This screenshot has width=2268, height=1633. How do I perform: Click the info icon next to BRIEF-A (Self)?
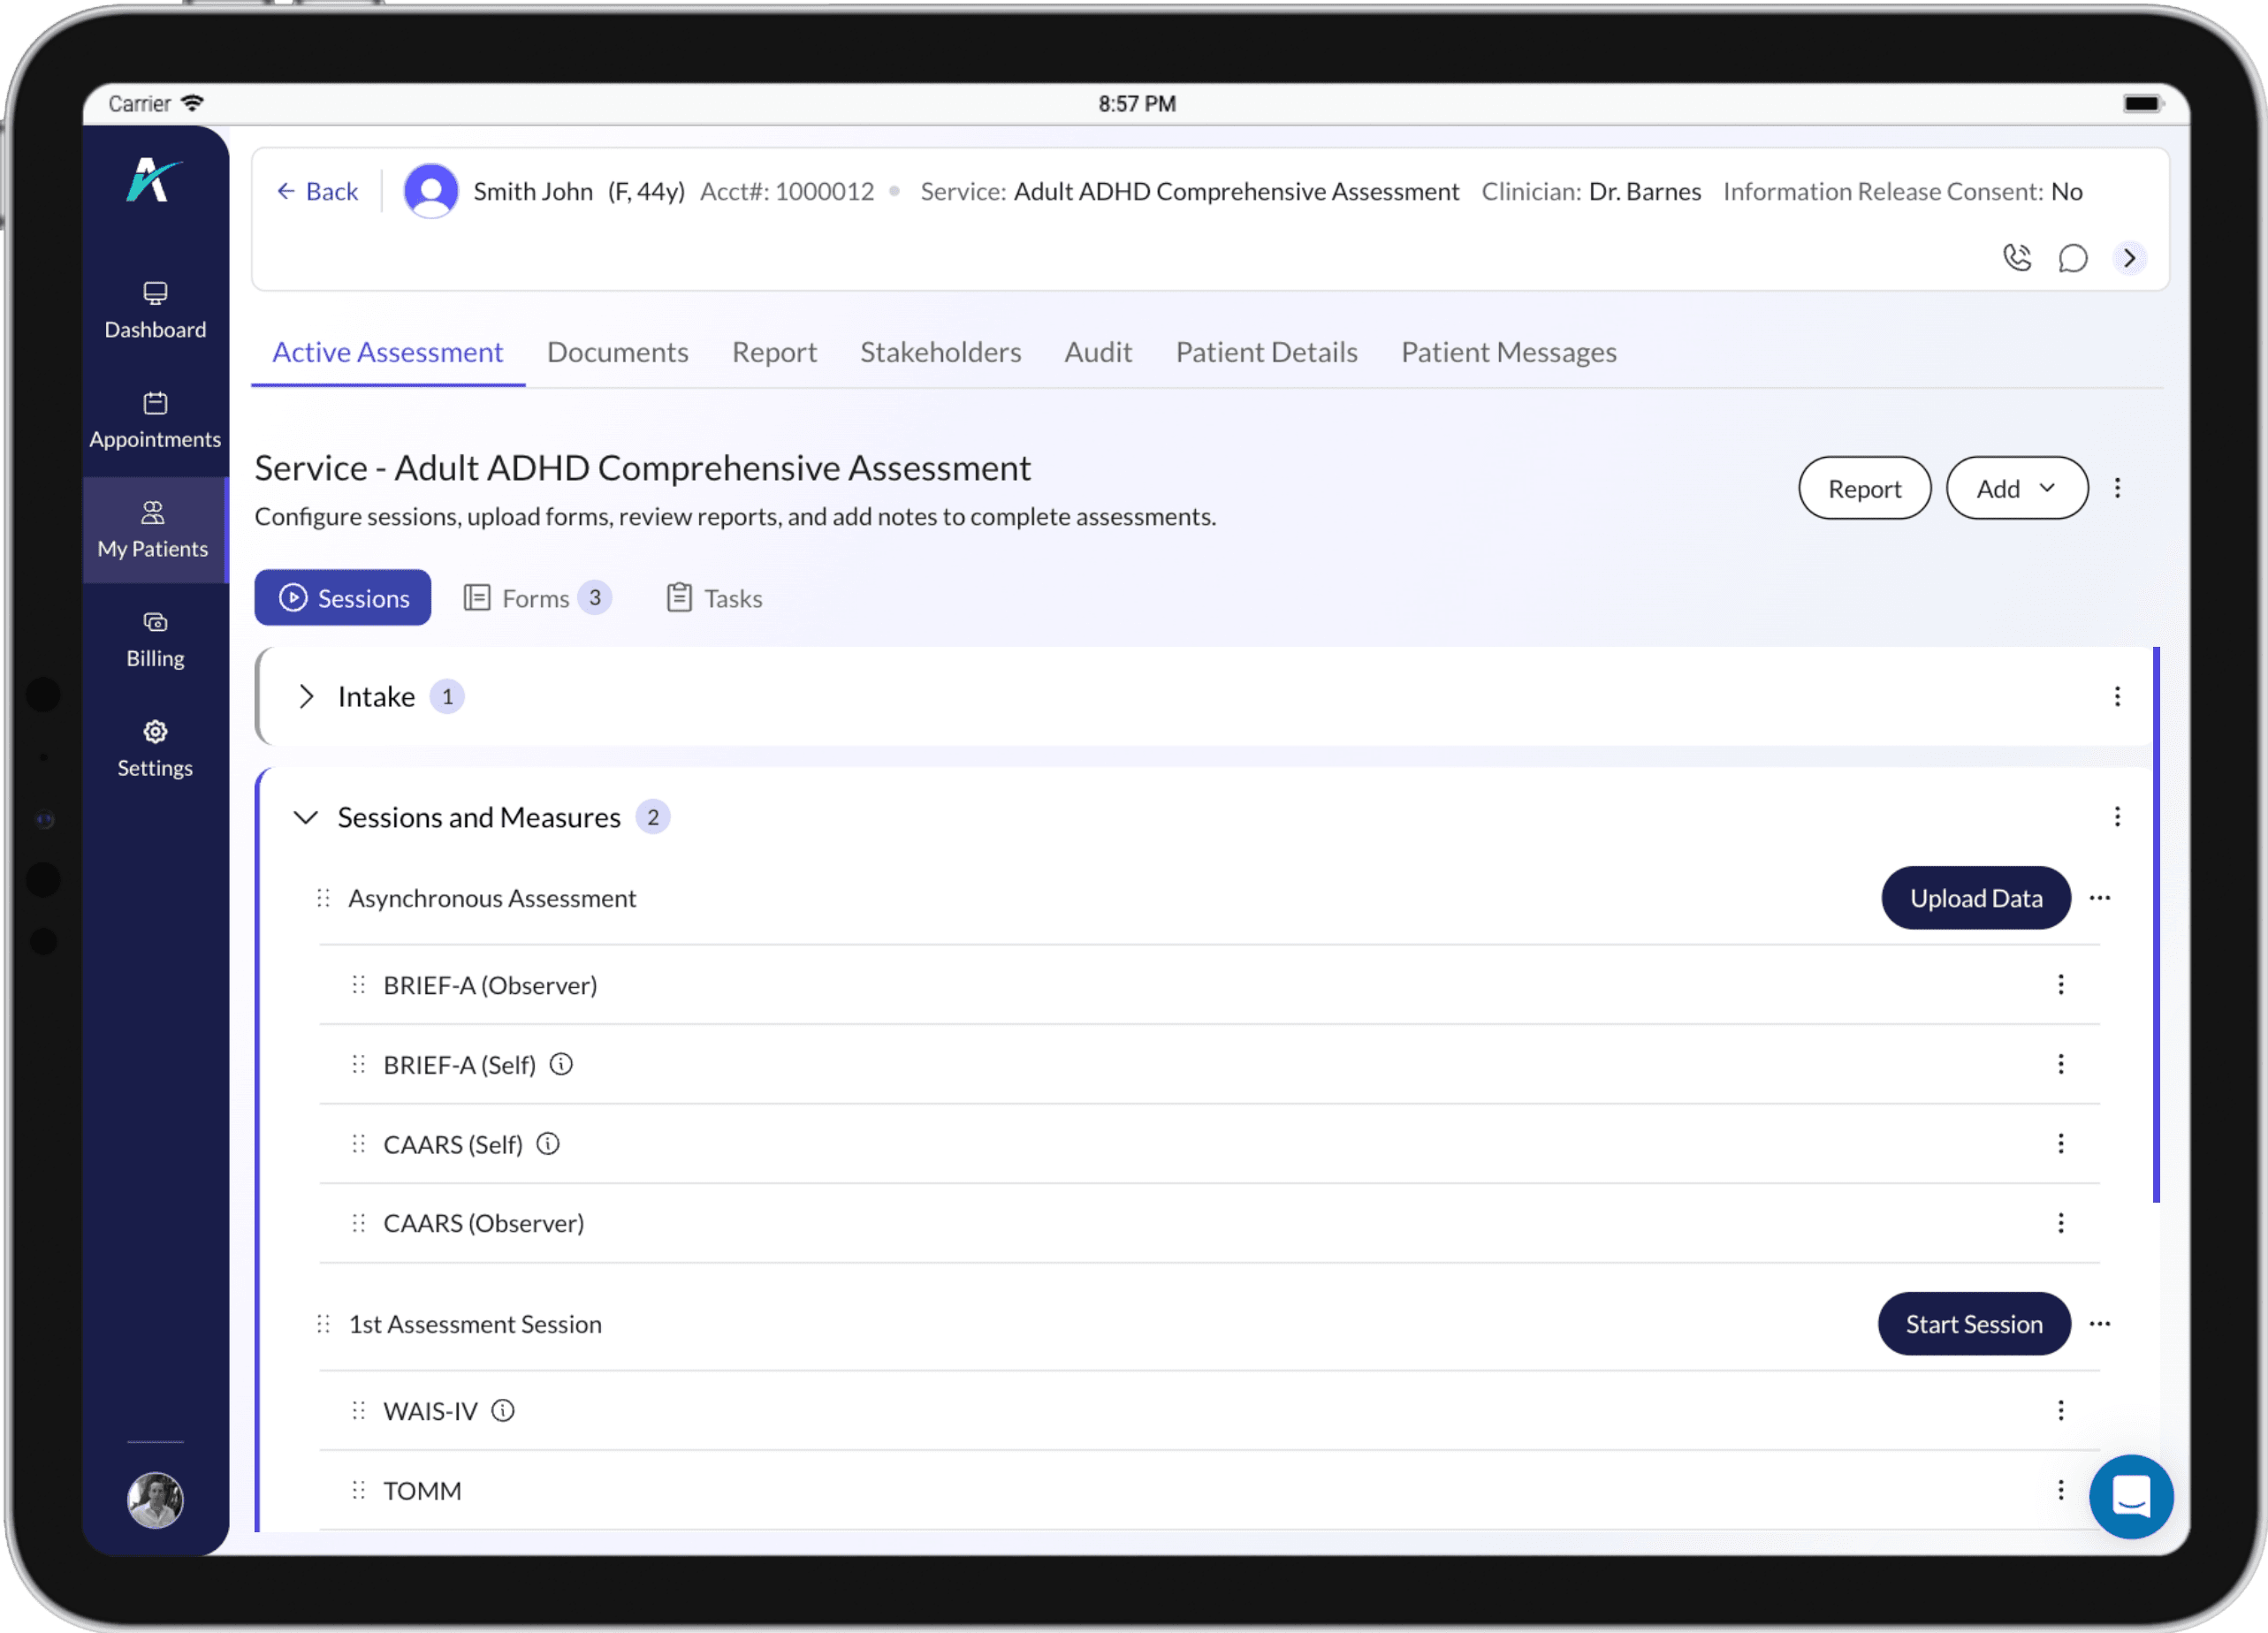562,1064
